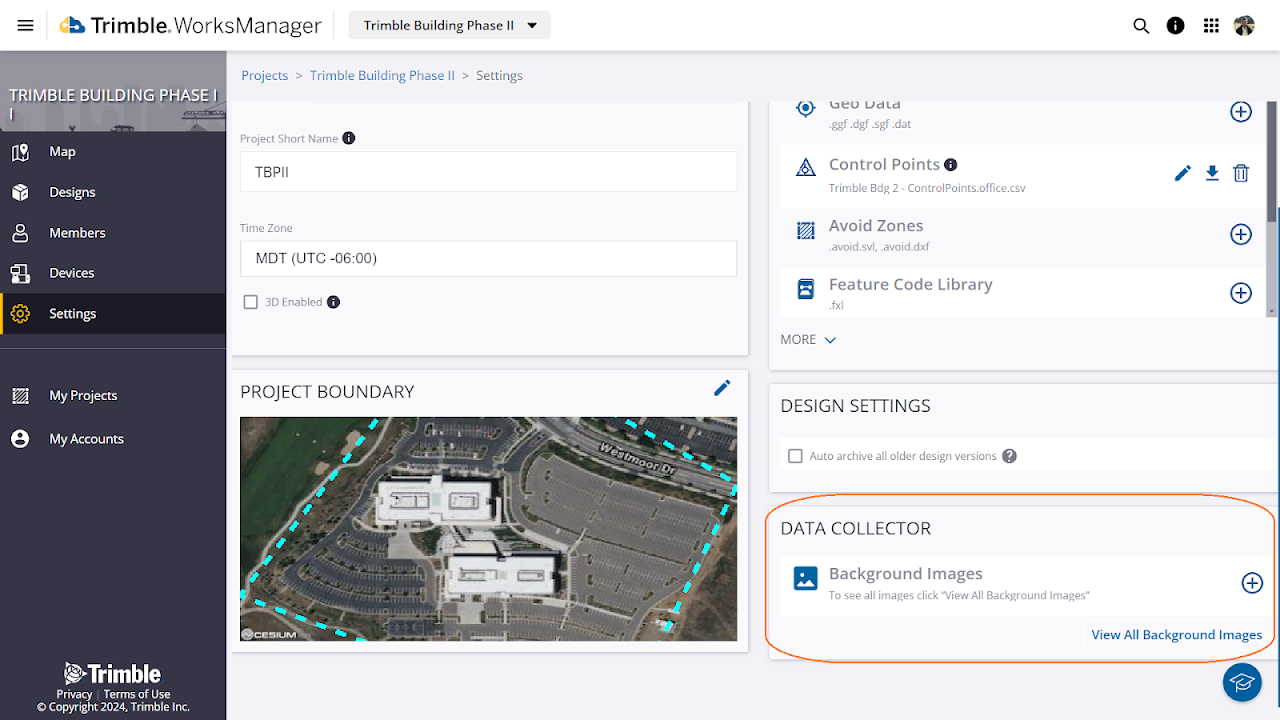Click View All Background Images link
This screenshot has height=720, width=1280.
(1176, 635)
